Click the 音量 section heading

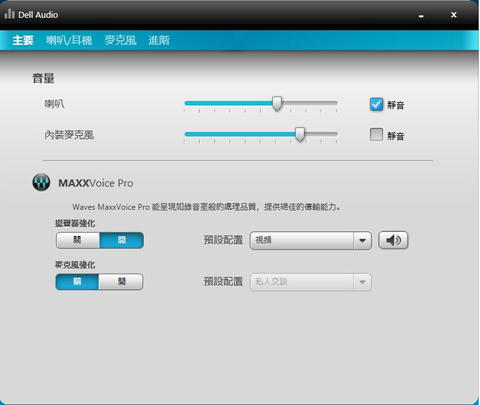pos(43,79)
